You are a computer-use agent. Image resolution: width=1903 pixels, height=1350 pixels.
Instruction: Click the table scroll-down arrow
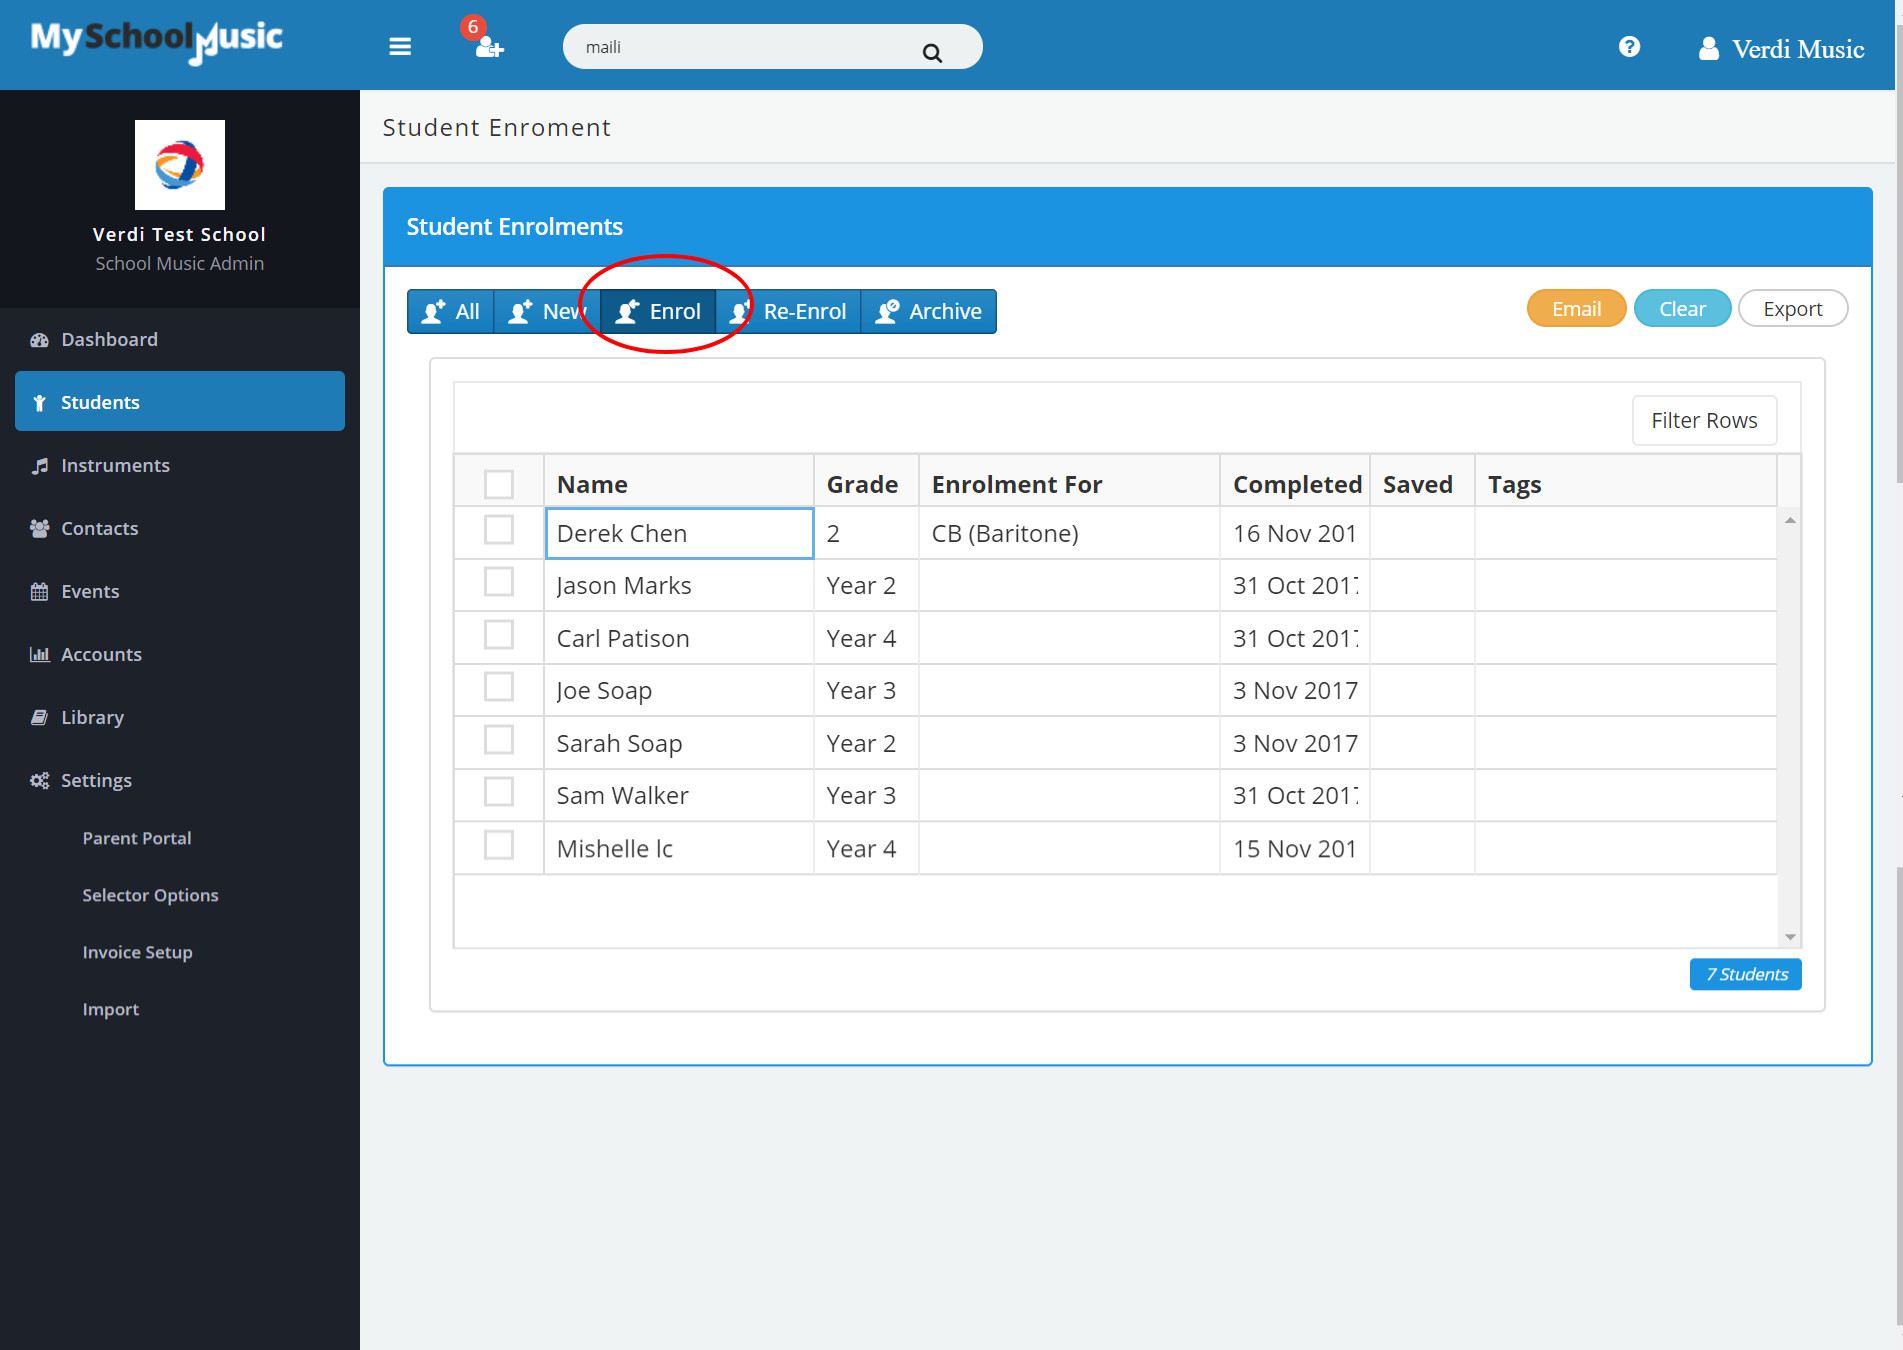pyautogui.click(x=1790, y=937)
